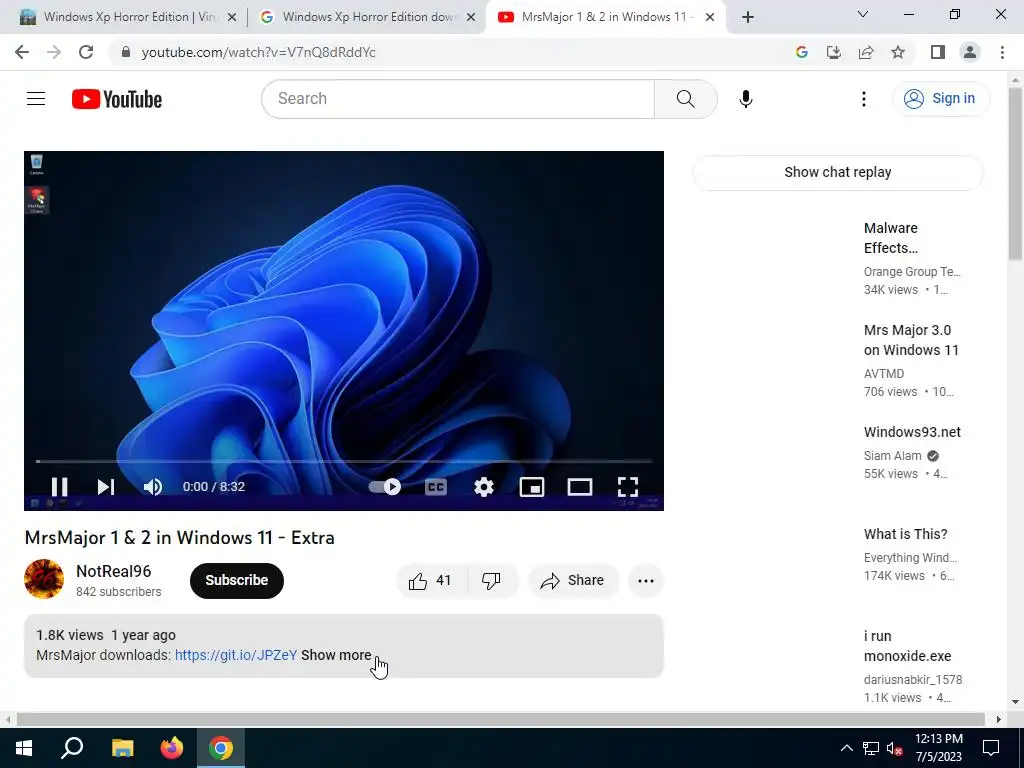Open i run monoxide.exe video
This screenshot has width=1024, height=768.
(907, 646)
